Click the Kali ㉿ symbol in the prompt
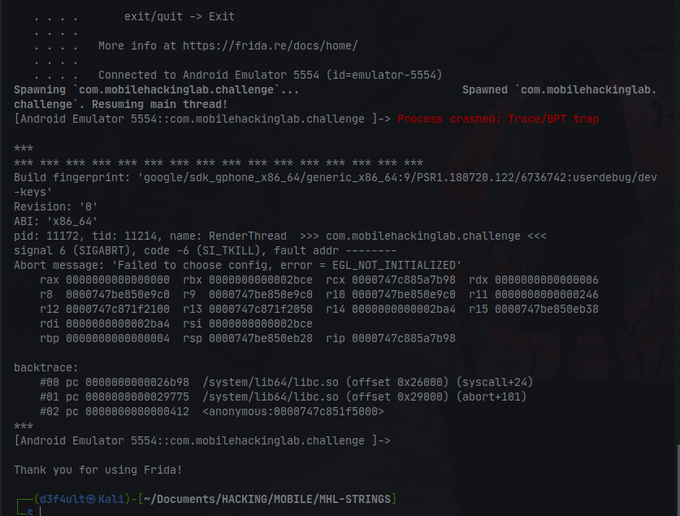Screen dimensions: 680x516 click(91, 500)
